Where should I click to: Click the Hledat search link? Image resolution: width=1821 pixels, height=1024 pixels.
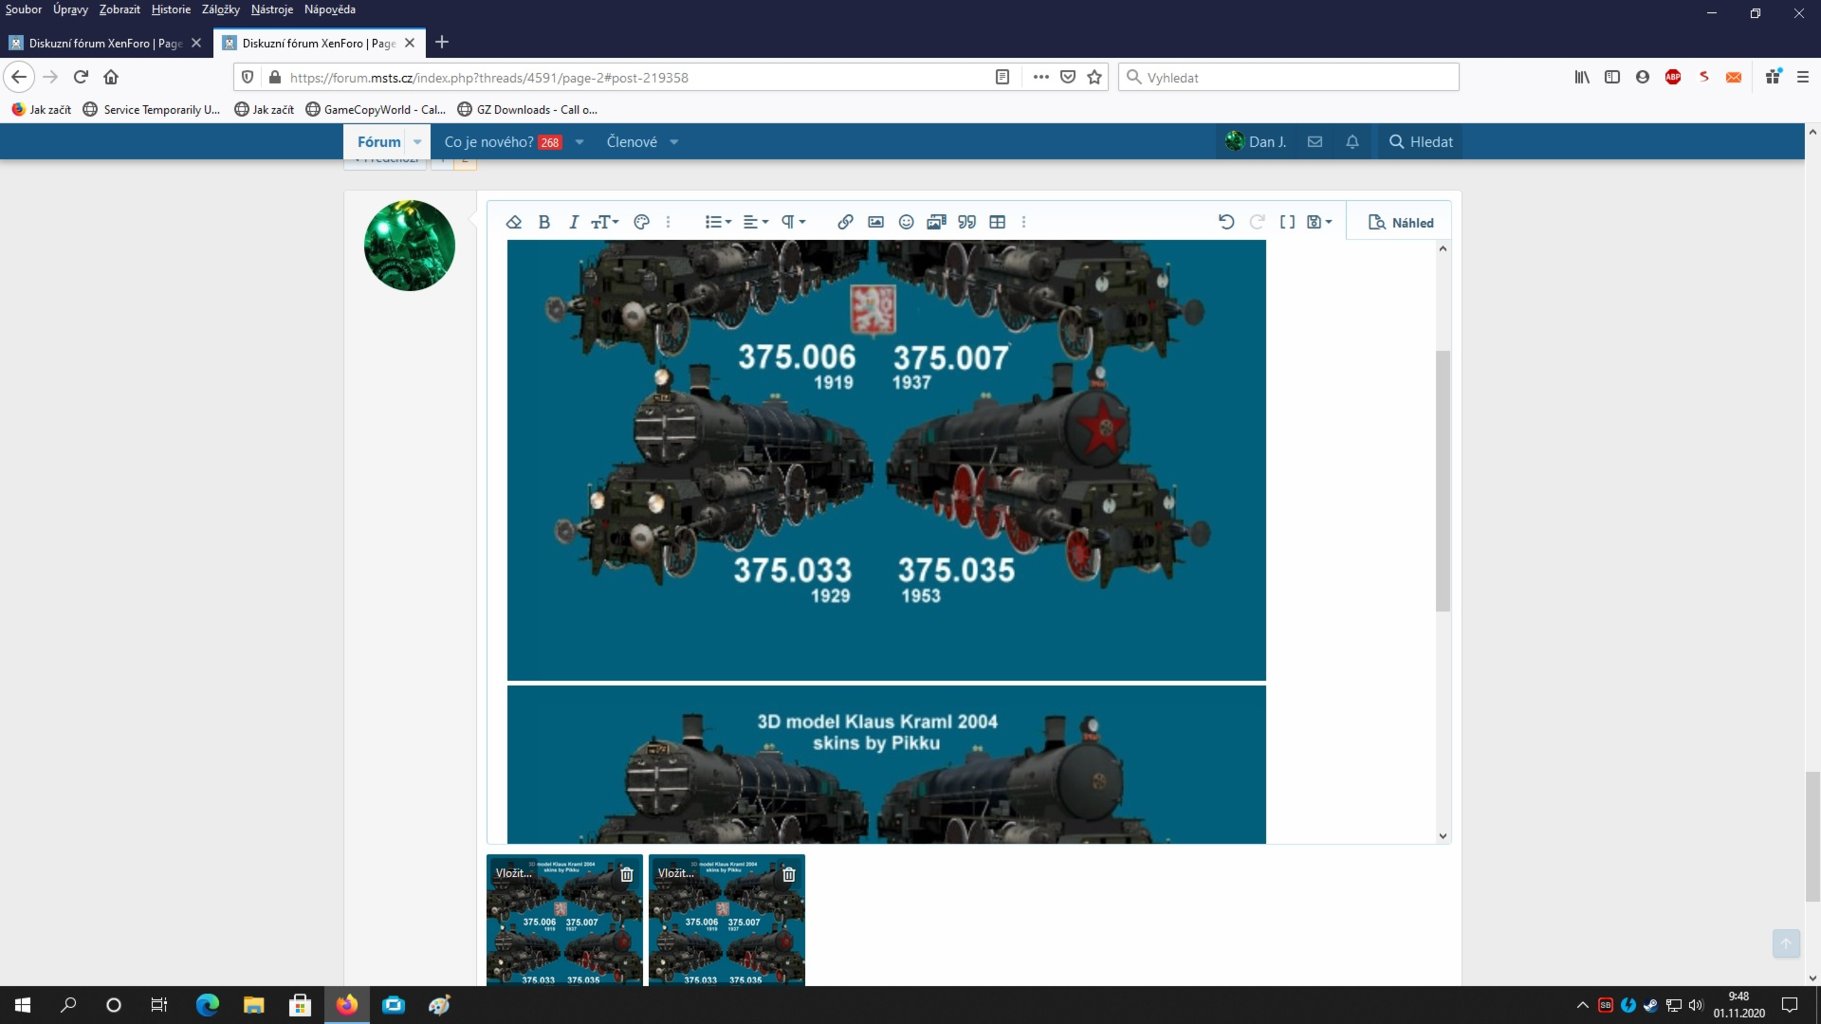(1420, 142)
